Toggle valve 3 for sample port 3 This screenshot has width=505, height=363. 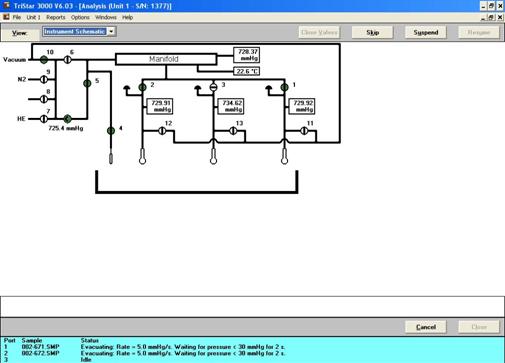tap(213, 87)
